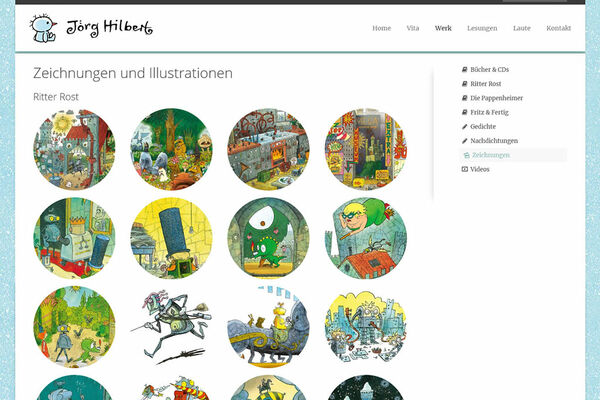This screenshot has width=600, height=400.
Task: Click the pencil icon beside Nachdichtungen
Action: click(465, 140)
